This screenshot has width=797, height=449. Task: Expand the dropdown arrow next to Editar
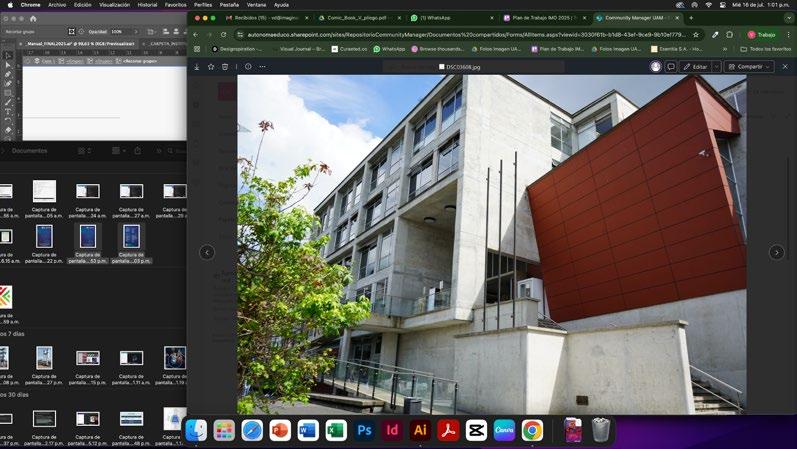coord(716,67)
